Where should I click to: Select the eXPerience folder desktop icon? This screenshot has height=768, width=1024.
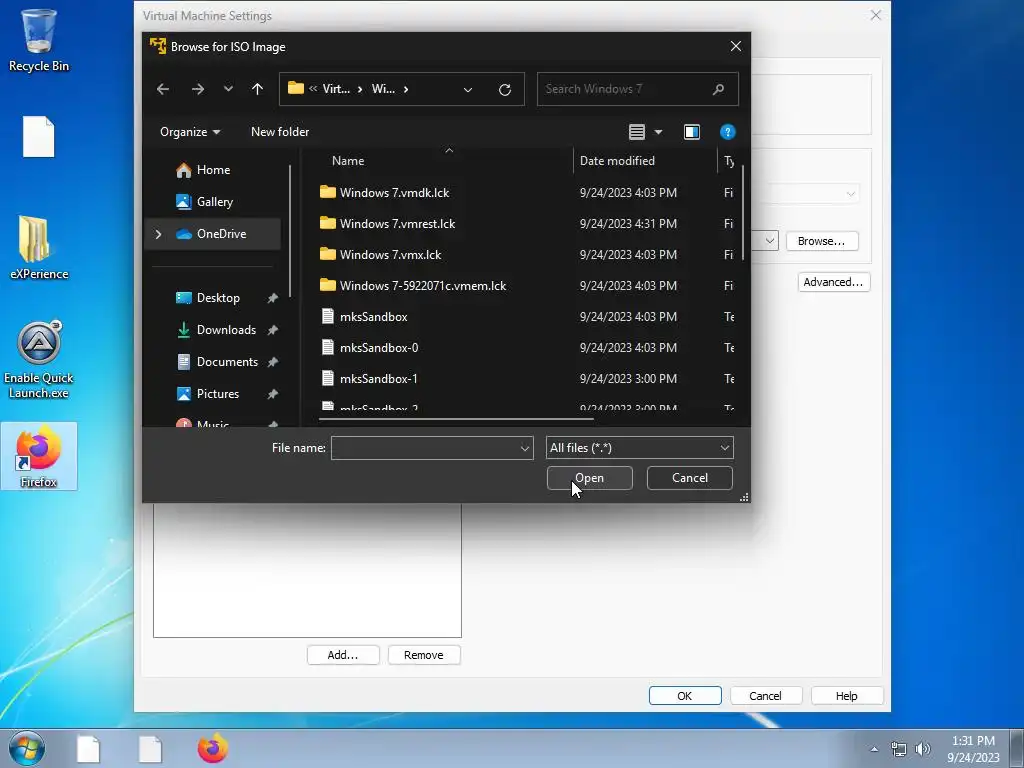tap(39, 248)
